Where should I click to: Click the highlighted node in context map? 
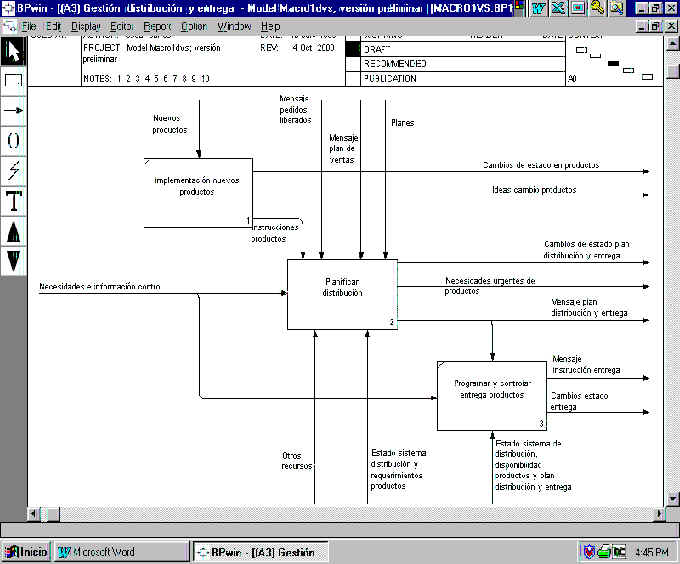point(613,63)
